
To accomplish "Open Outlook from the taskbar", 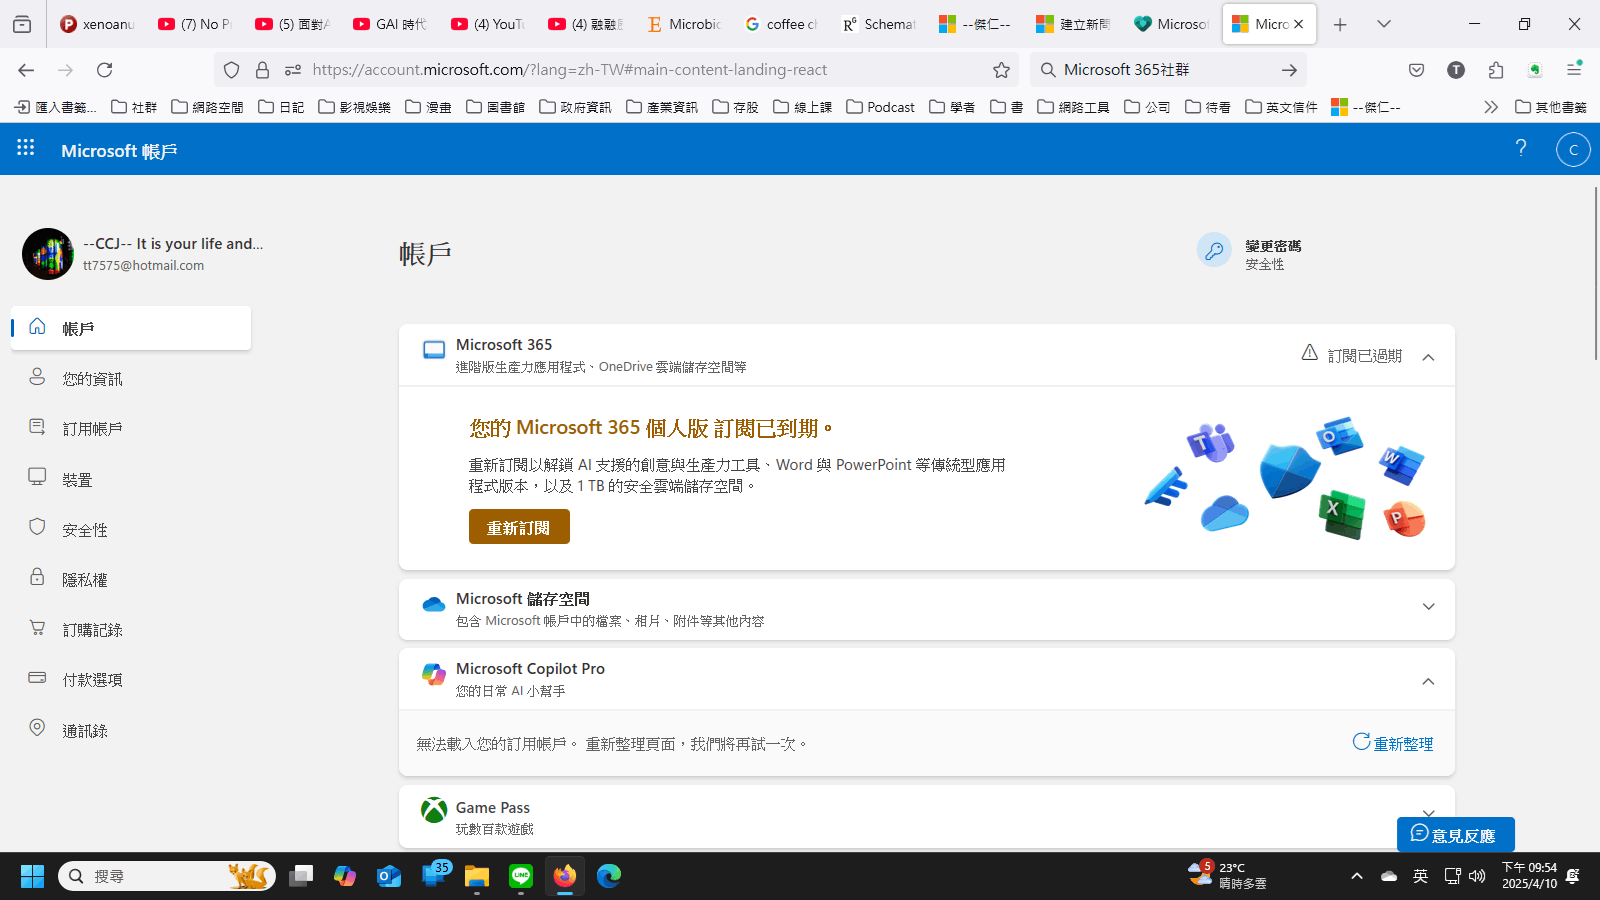I will tap(389, 877).
